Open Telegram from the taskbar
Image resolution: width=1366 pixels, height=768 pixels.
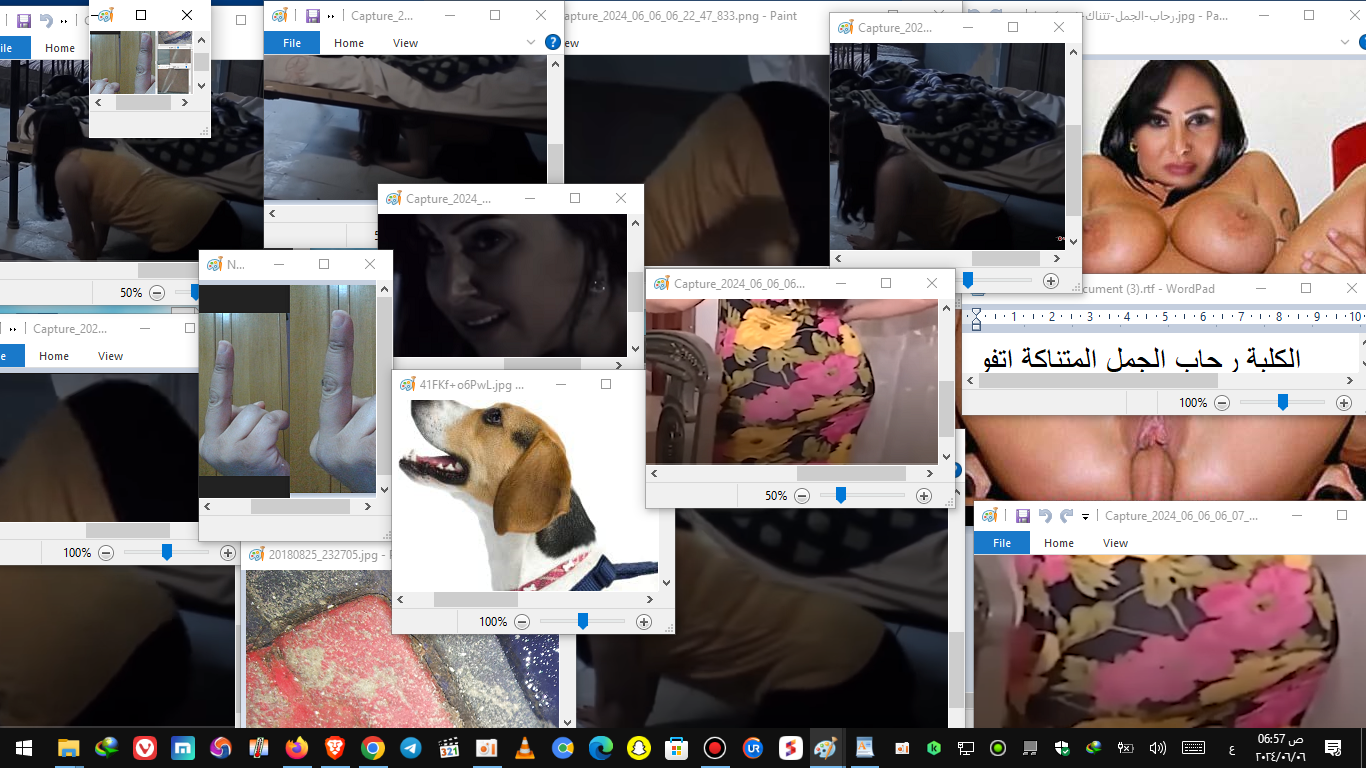410,747
